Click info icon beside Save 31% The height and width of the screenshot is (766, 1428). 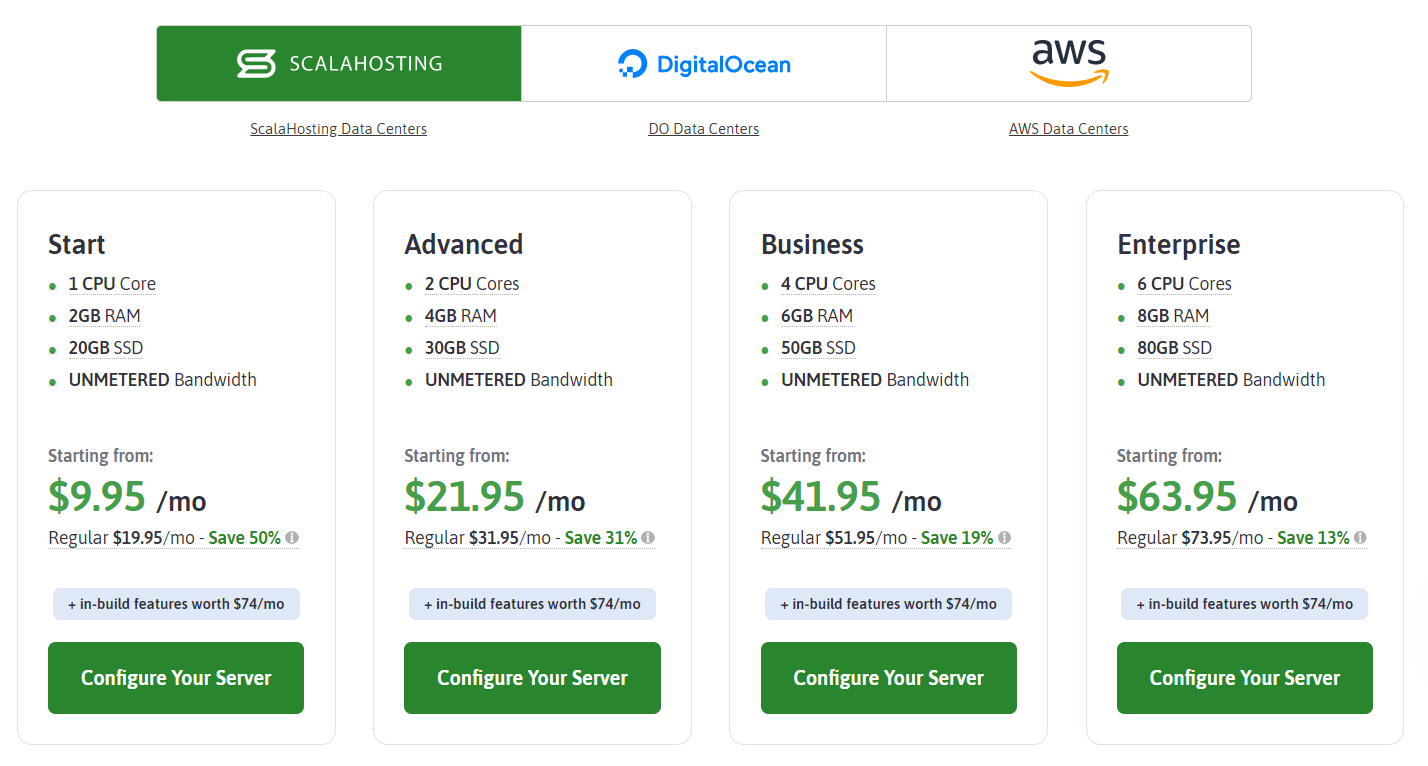(x=648, y=538)
